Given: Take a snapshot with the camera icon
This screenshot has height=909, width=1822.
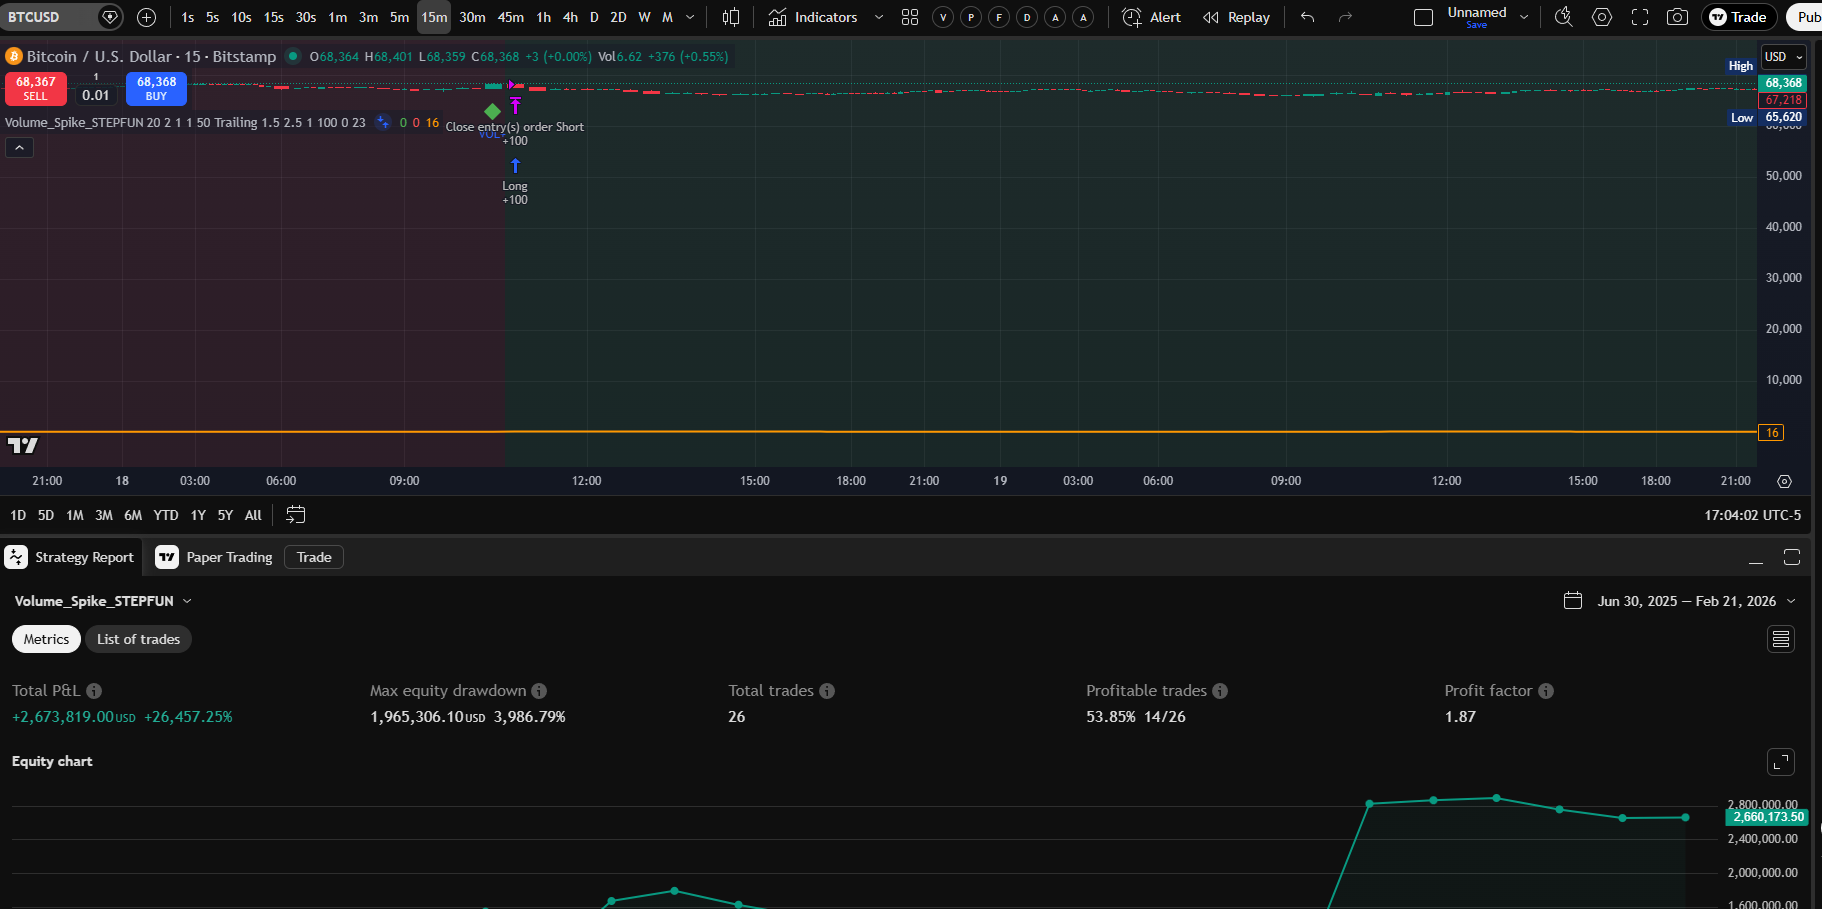Looking at the screenshot, I should pyautogui.click(x=1679, y=17).
